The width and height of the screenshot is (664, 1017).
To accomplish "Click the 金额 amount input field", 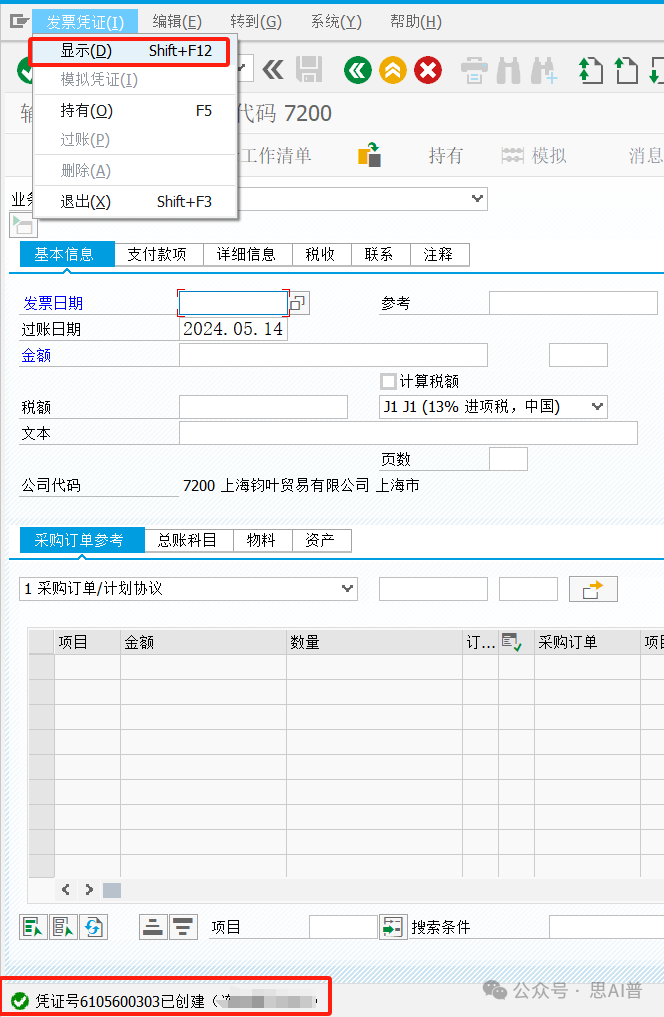I will tap(333, 355).
